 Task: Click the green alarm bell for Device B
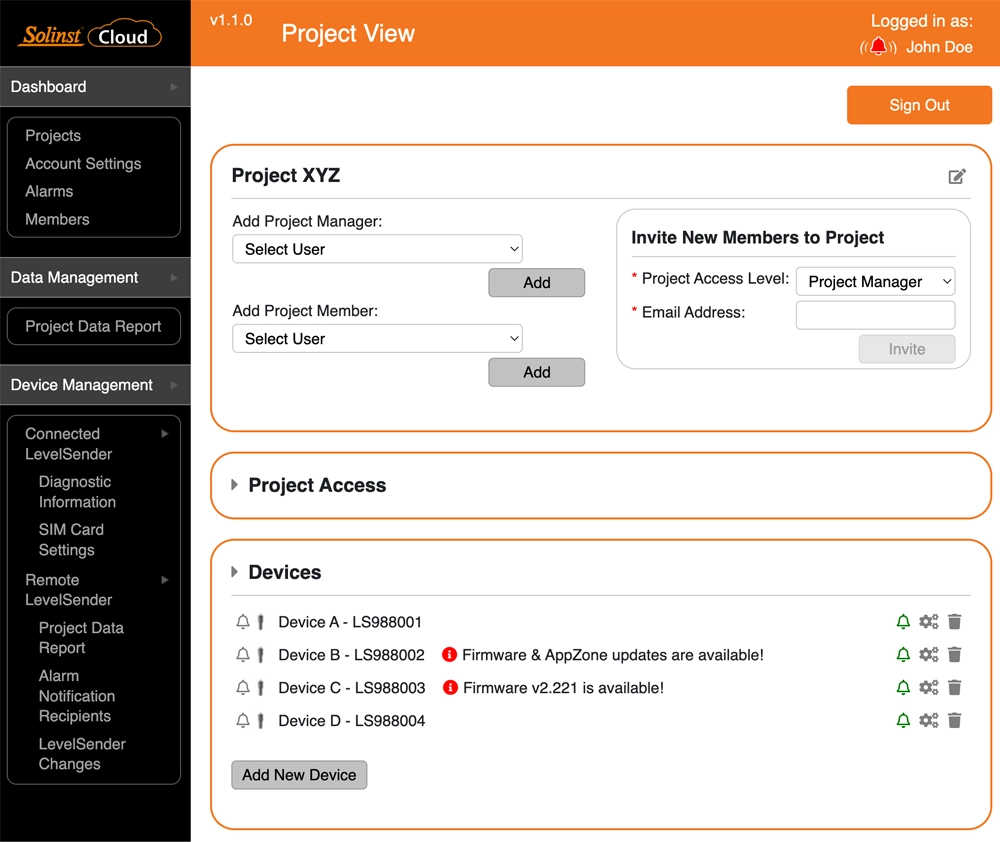point(903,655)
